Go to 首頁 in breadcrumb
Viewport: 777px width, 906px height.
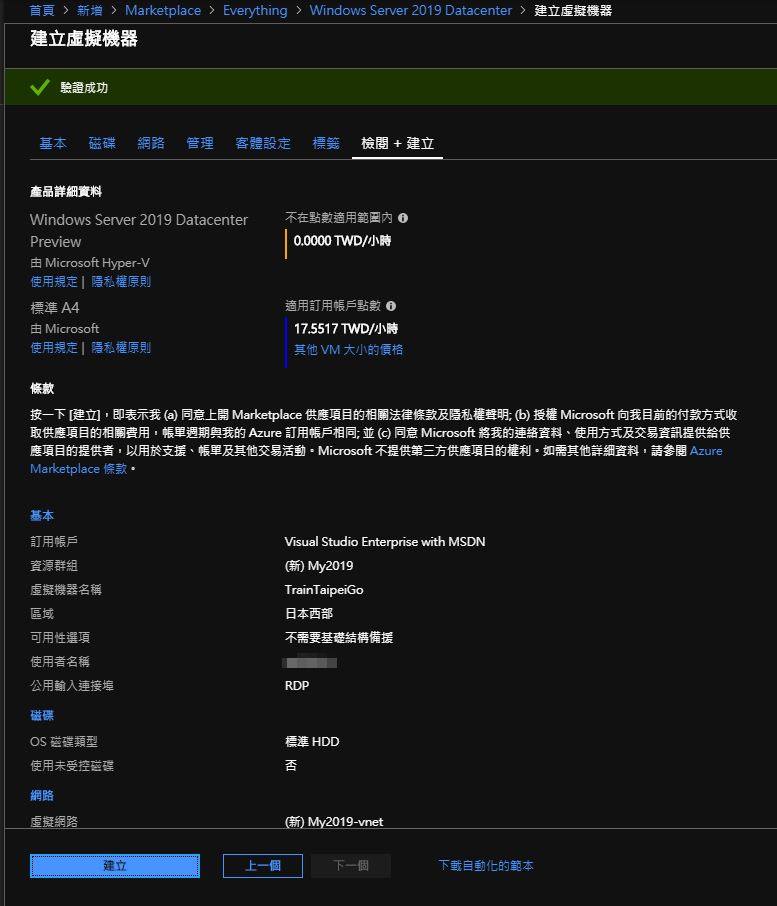coord(42,10)
